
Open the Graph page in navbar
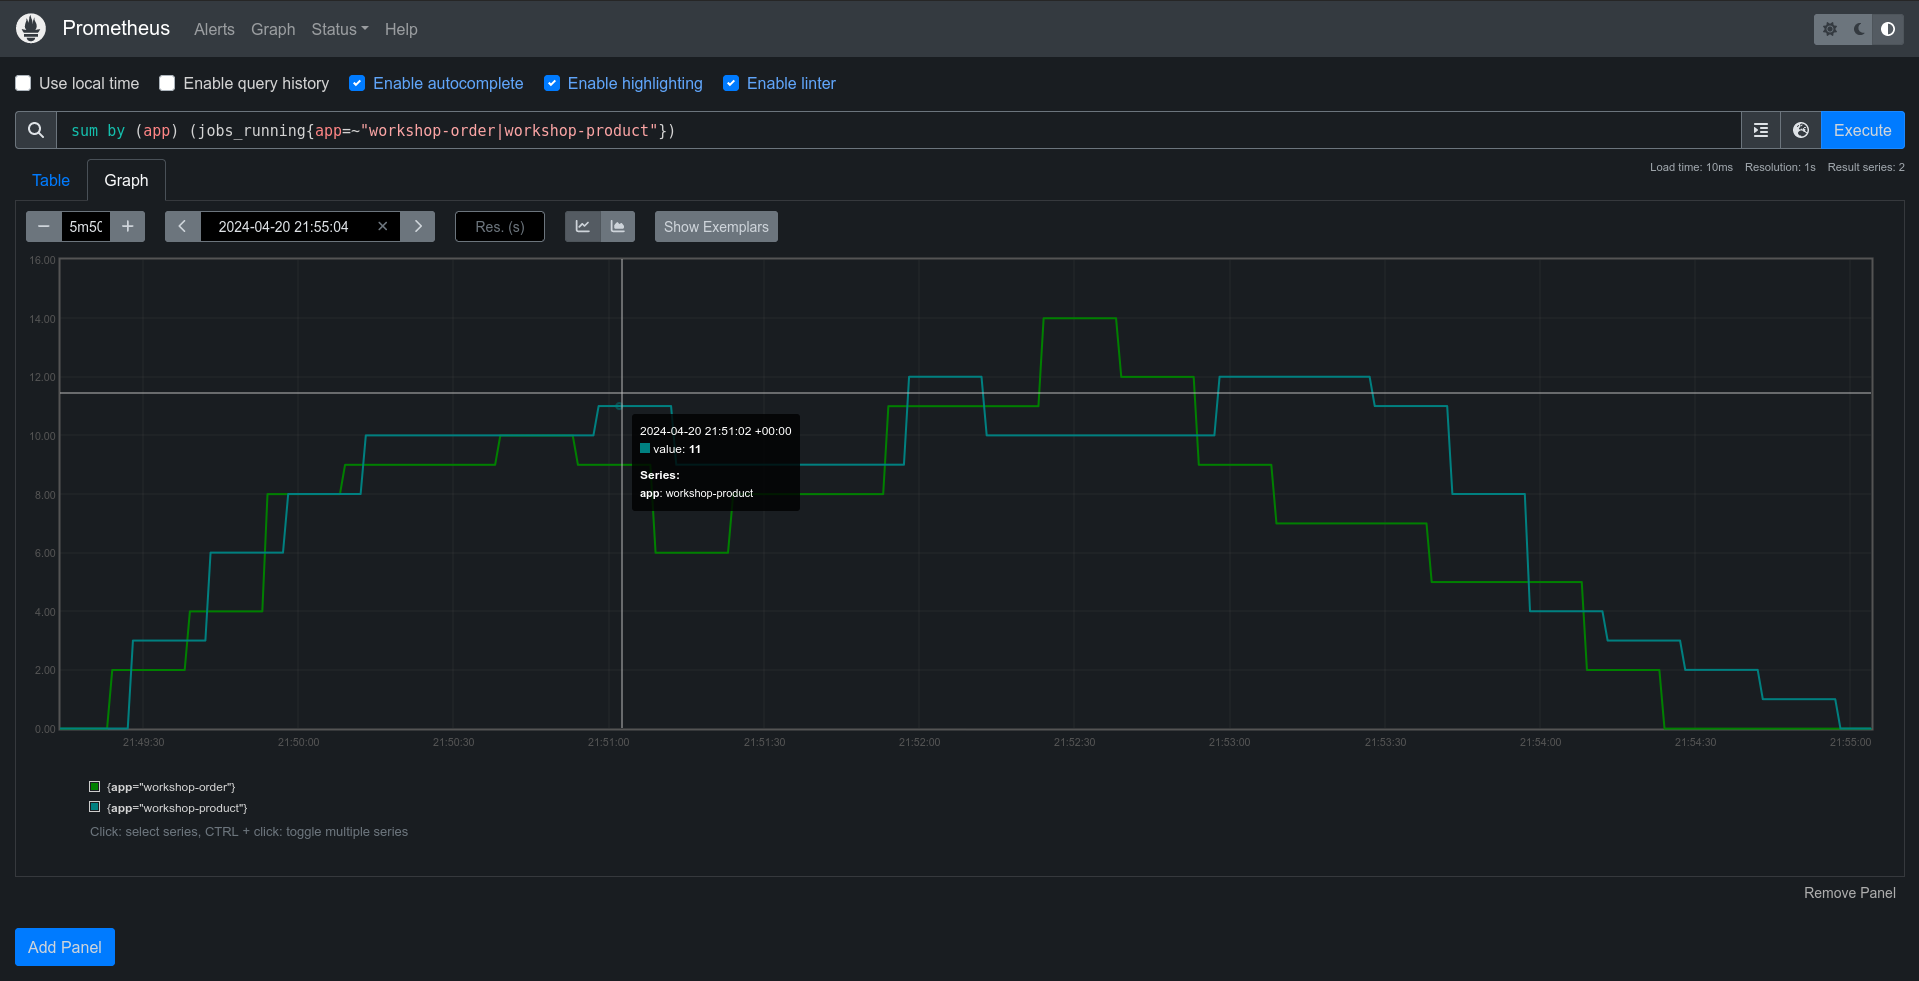[273, 29]
